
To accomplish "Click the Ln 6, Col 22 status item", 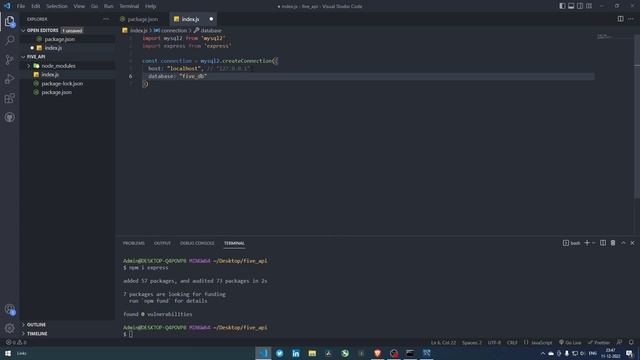I will pyautogui.click(x=443, y=342).
